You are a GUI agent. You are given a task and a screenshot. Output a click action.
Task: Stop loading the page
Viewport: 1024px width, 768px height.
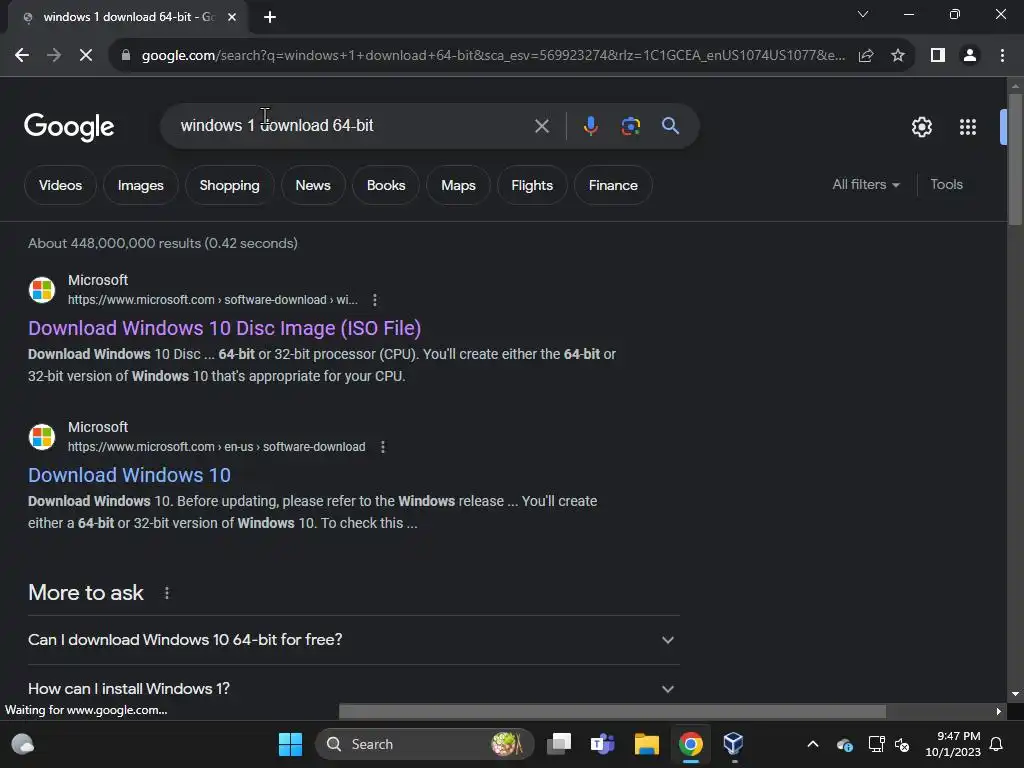tap(86, 56)
